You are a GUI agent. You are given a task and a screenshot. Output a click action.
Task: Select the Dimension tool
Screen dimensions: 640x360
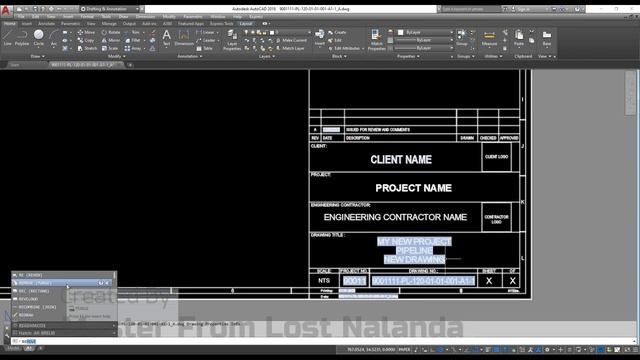(x=184, y=38)
